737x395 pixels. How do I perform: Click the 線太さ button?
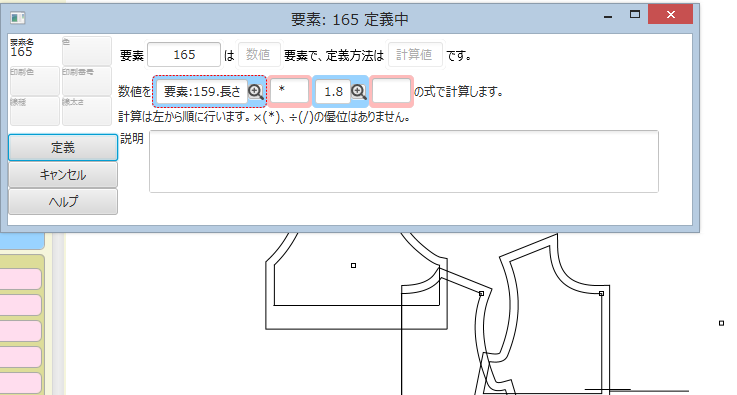click(x=87, y=111)
